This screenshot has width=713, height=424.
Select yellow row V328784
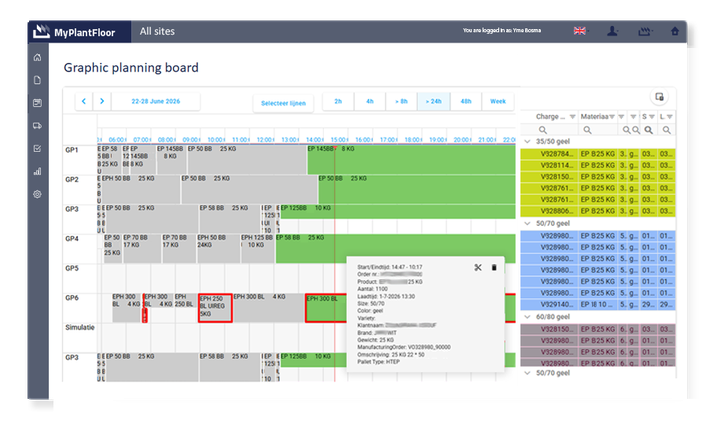(x=598, y=154)
